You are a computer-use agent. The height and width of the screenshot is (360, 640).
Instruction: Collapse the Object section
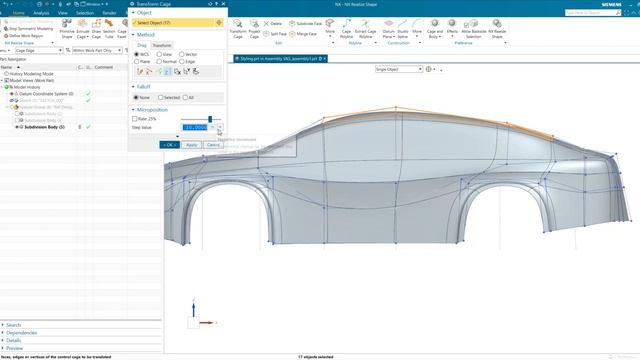click(133, 13)
